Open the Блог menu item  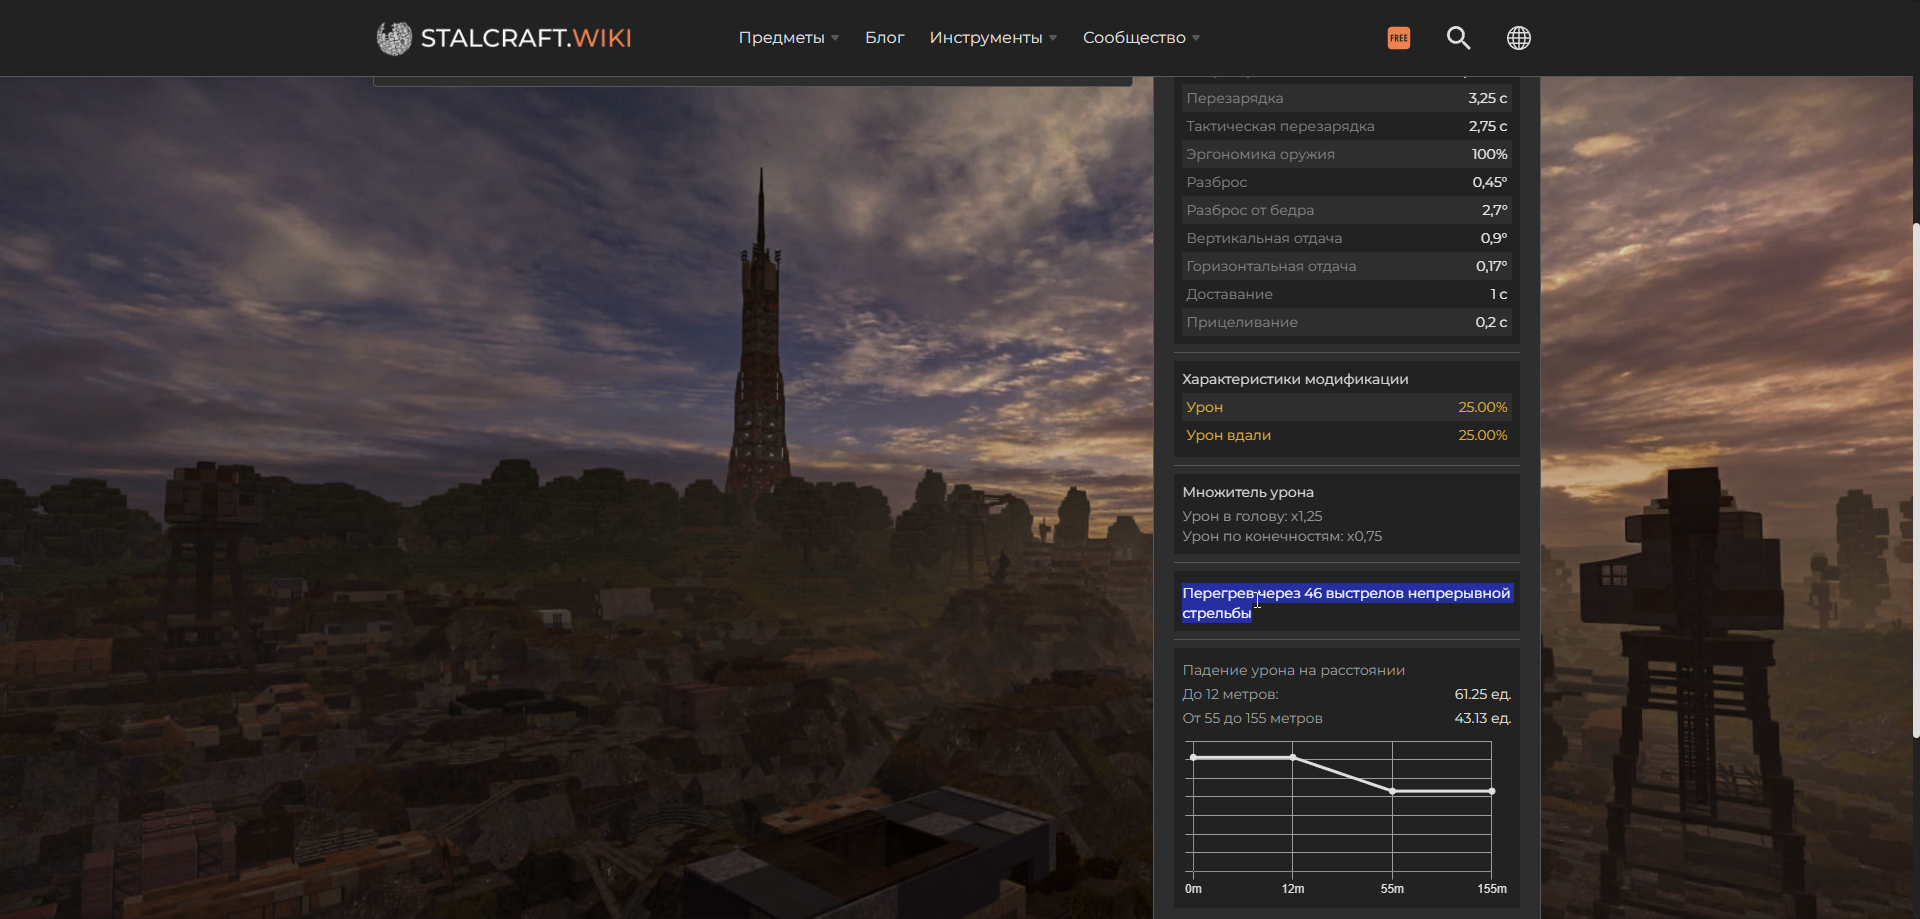pyautogui.click(x=884, y=38)
